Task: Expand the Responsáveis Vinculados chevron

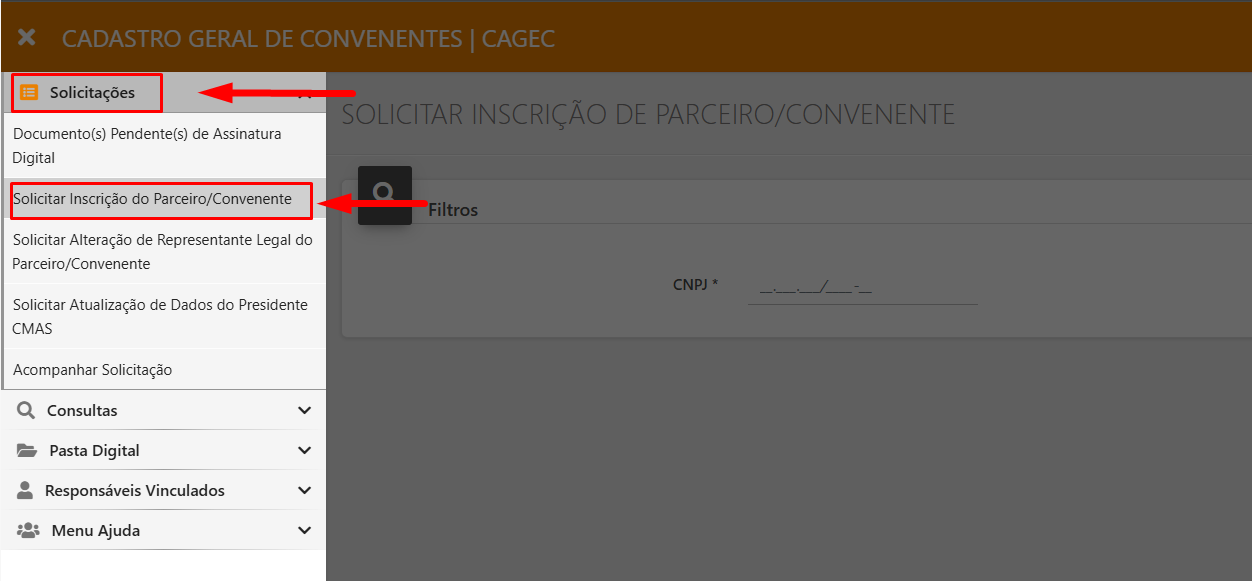Action: pyautogui.click(x=305, y=490)
